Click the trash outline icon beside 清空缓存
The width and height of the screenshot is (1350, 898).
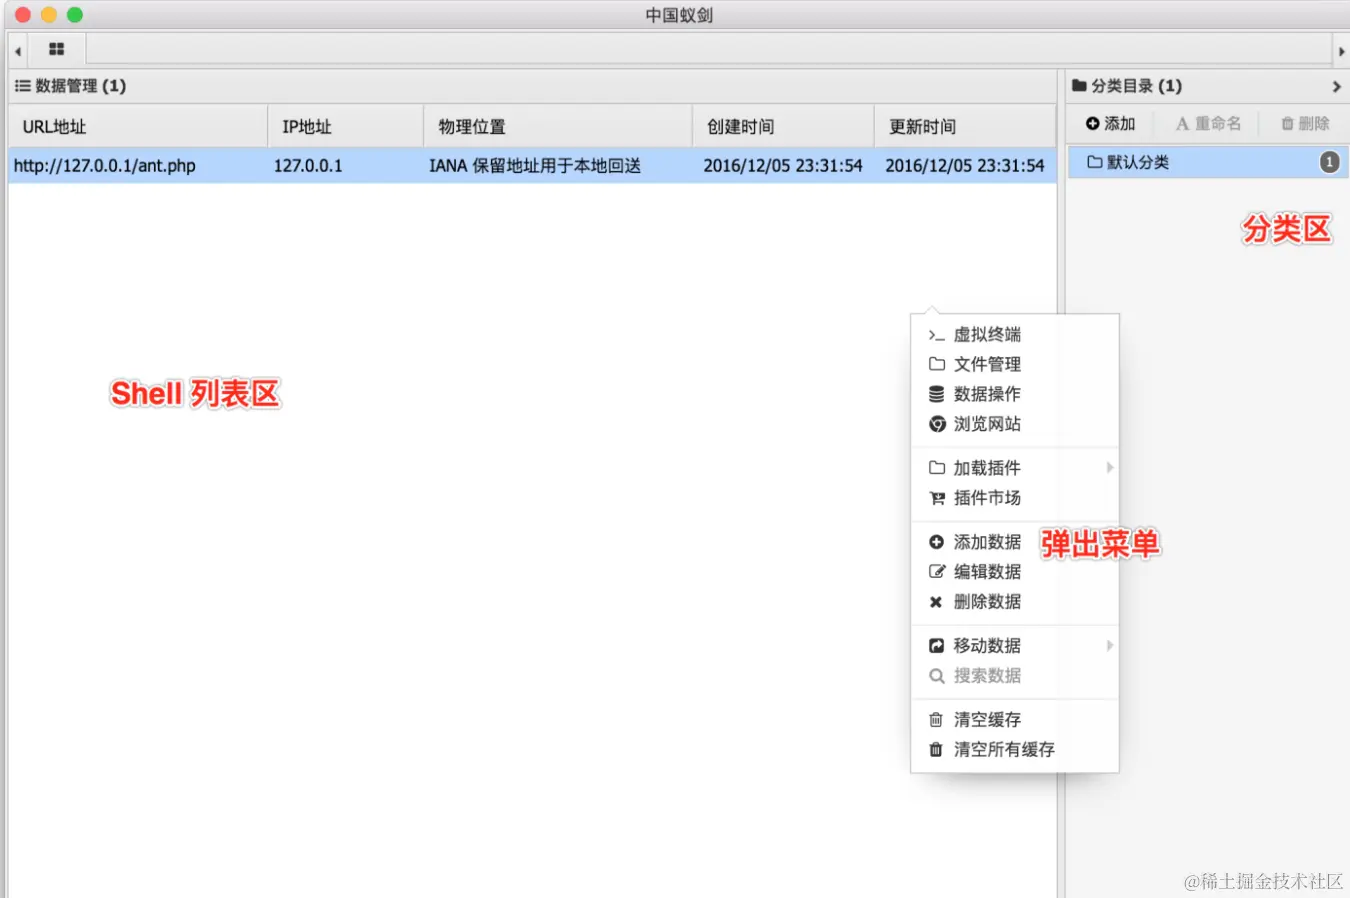pos(936,720)
